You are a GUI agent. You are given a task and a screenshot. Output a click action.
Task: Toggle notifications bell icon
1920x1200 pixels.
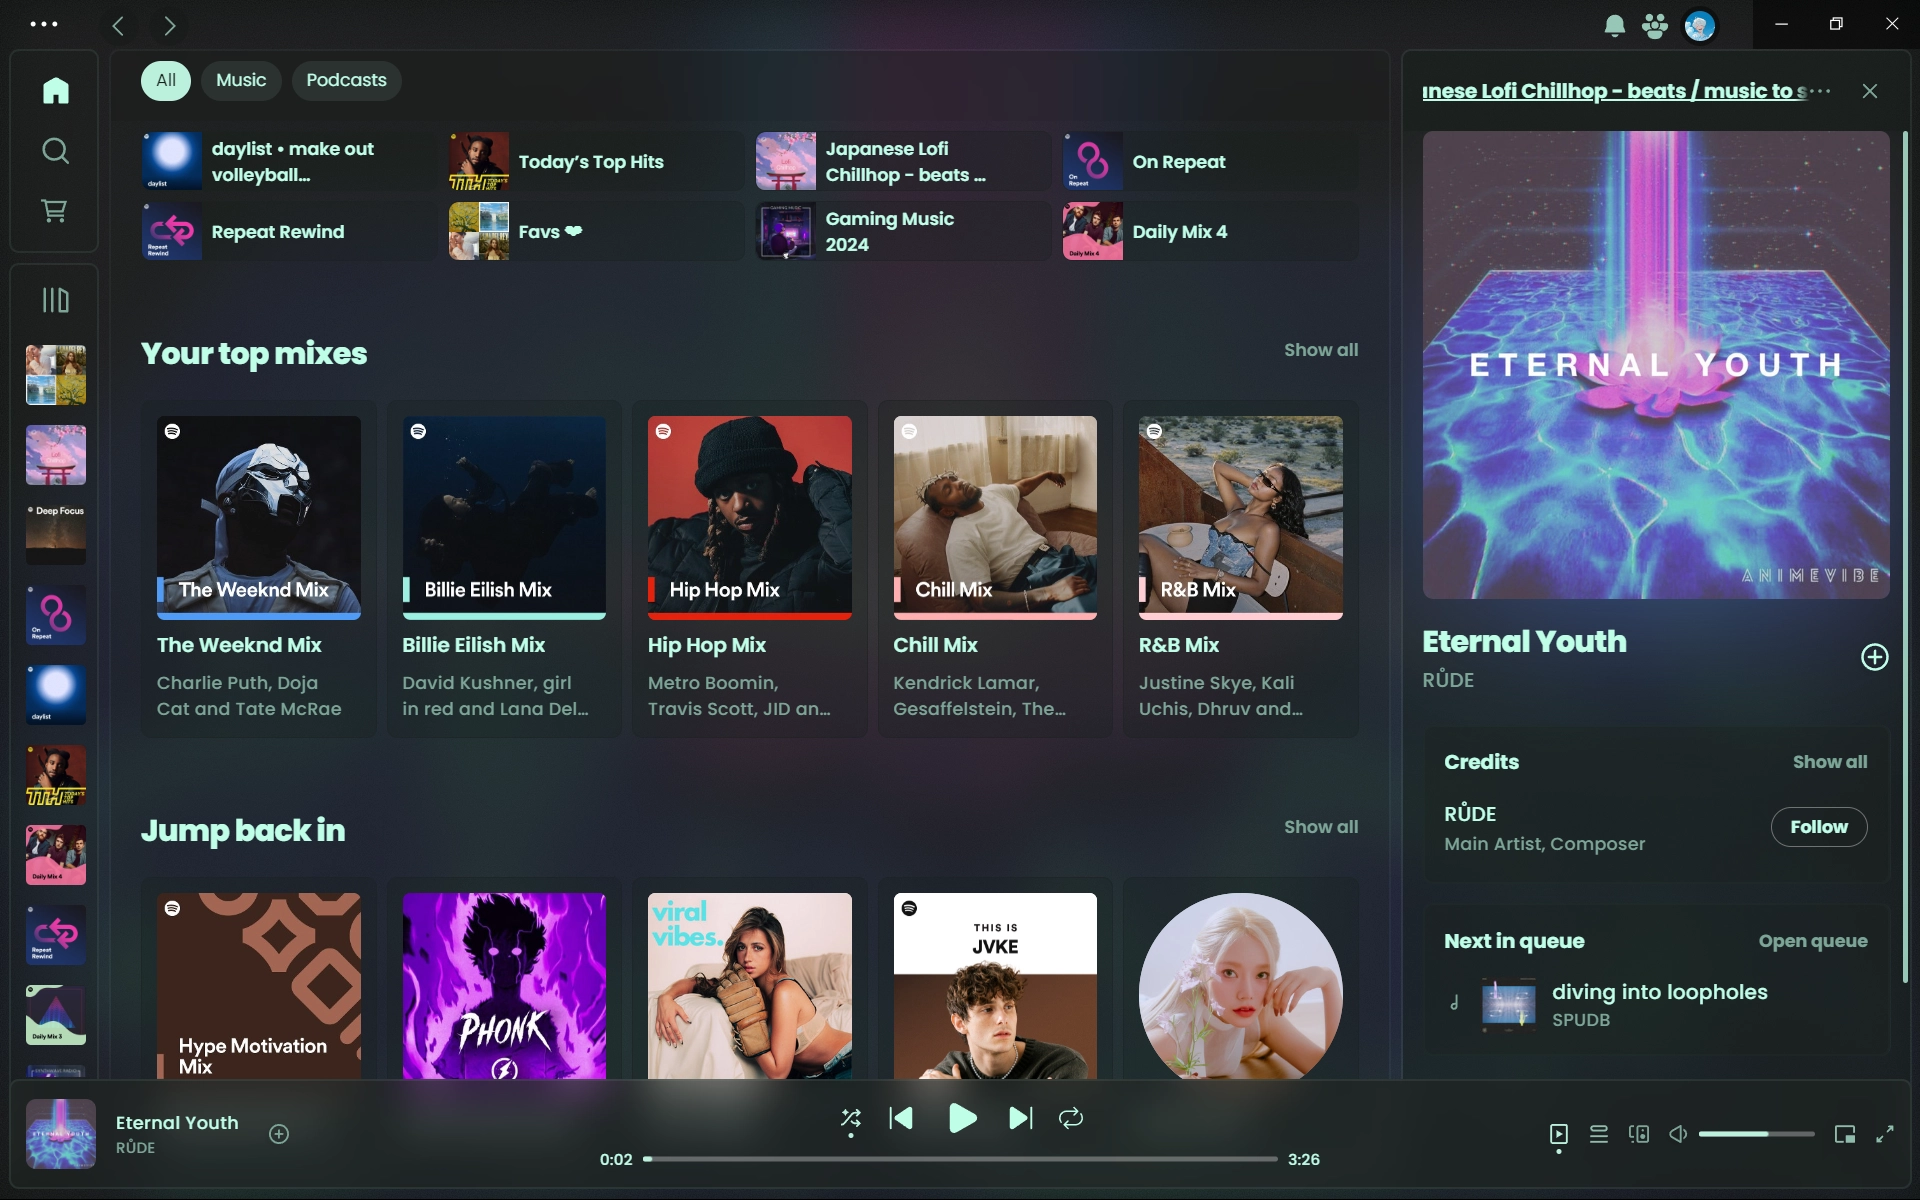click(x=1613, y=25)
